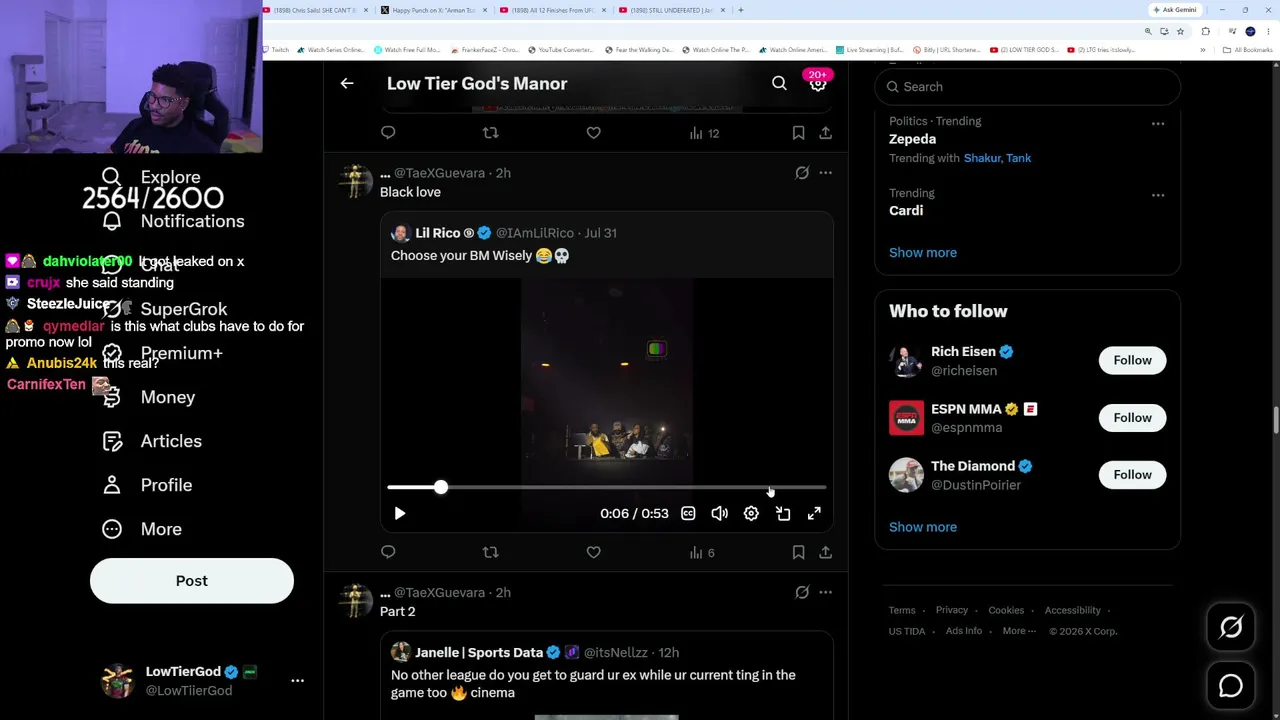Expand the More menu in the sidebar
Screen dimensions: 1280x720
coord(142,529)
